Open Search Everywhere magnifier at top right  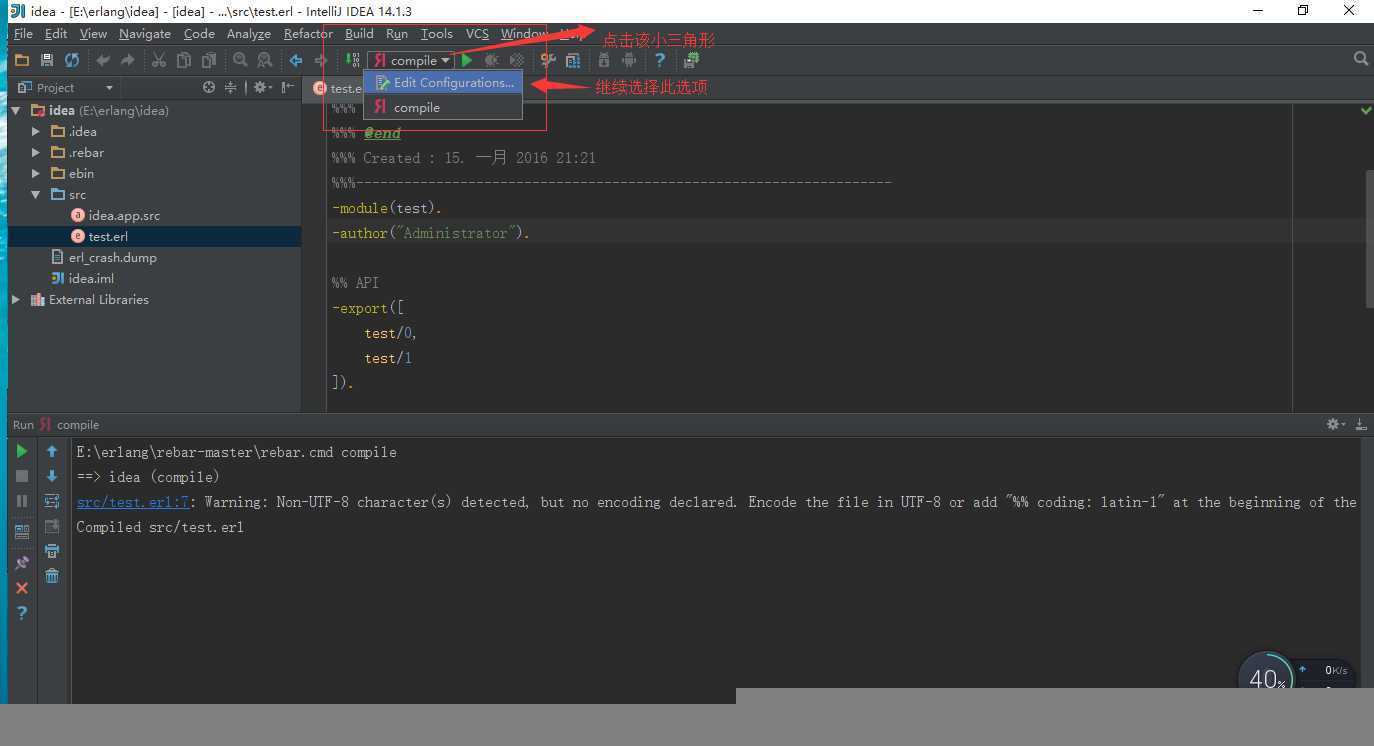point(1361,59)
